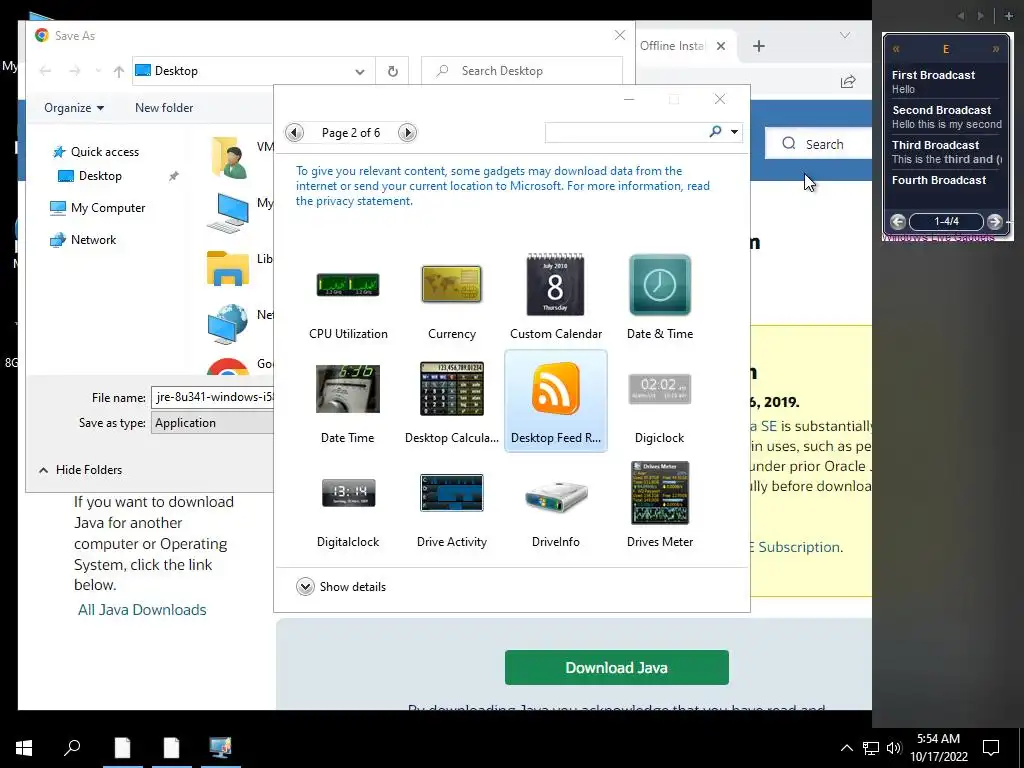Click the Java site Search box
Image resolution: width=1024 pixels, height=768 pixels.
tap(818, 144)
